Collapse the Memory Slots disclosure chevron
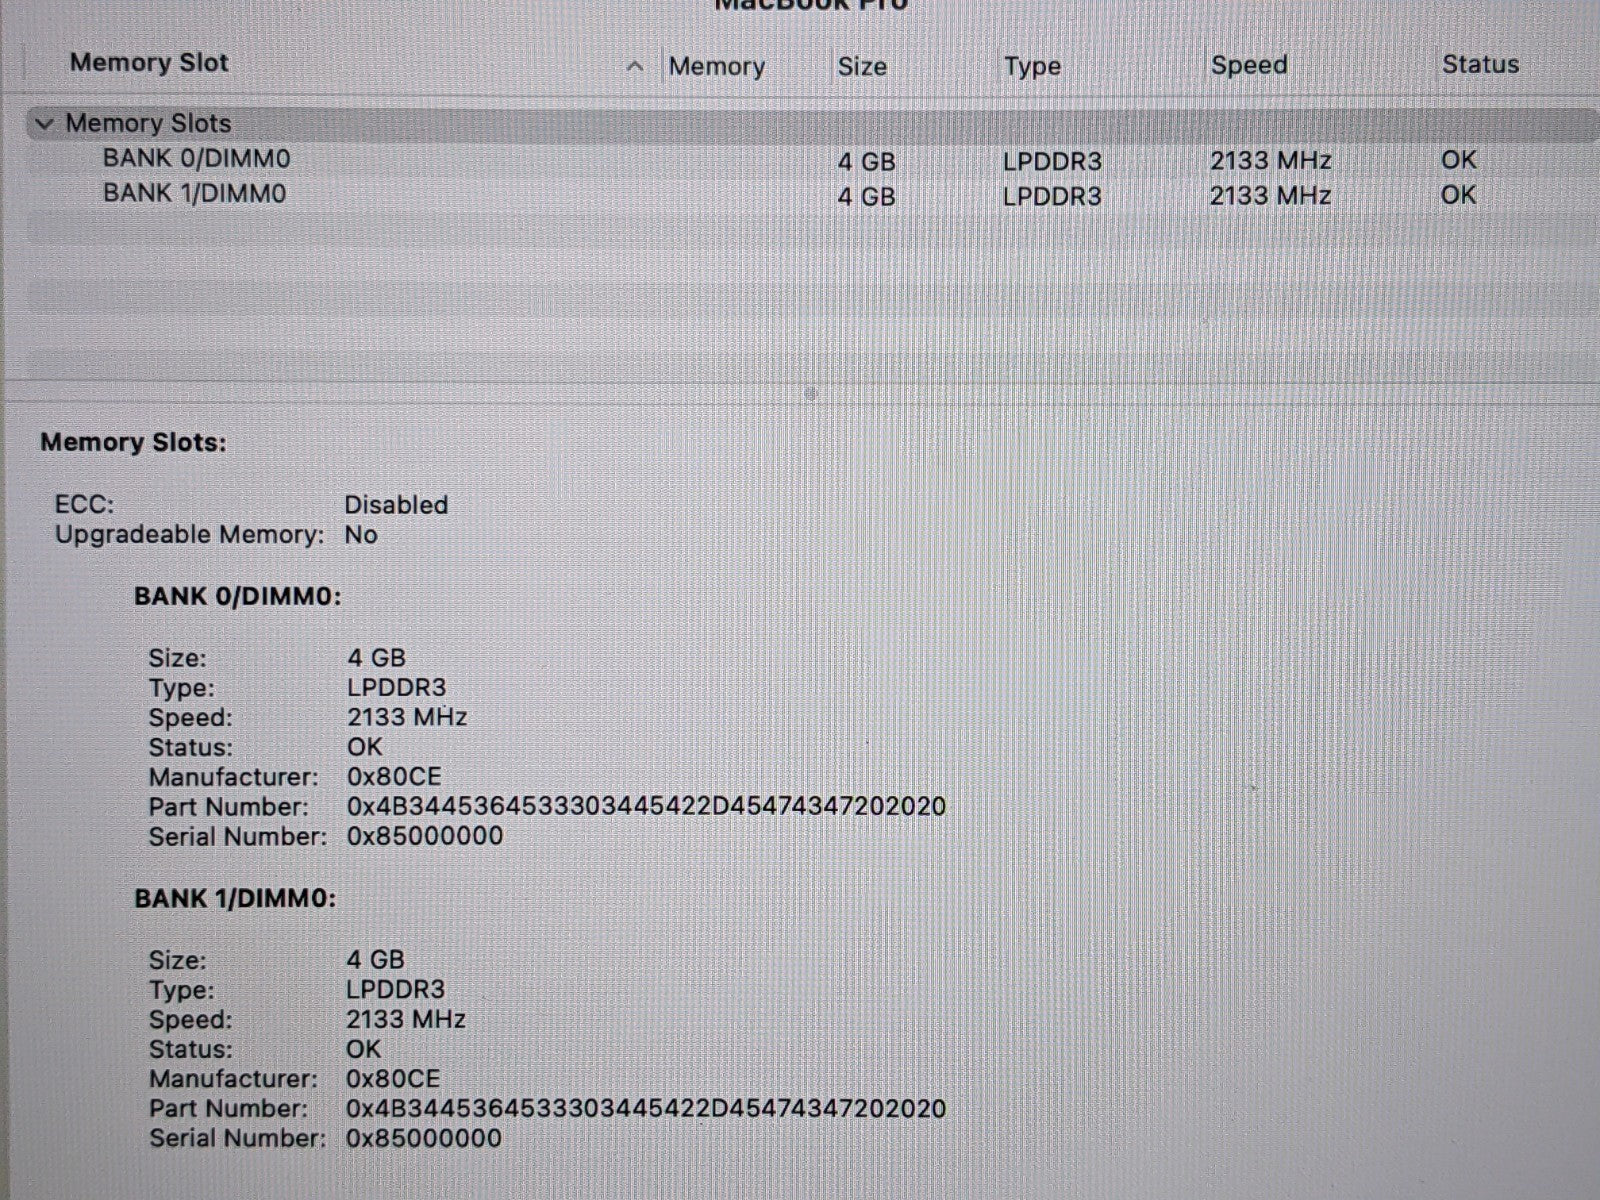Screen dimensions: 1600x1200 [44, 124]
